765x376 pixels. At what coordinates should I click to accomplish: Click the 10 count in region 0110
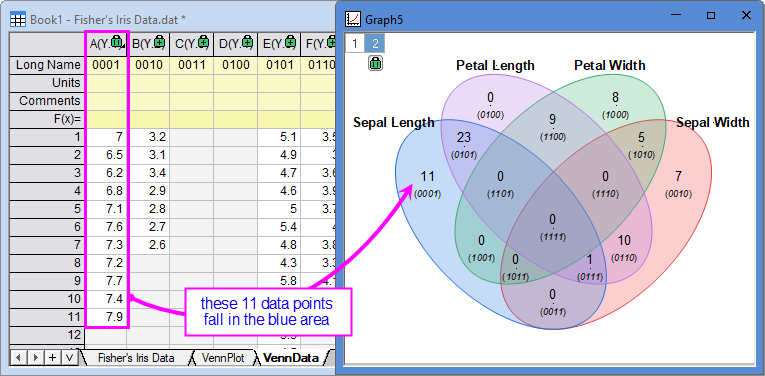tap(624, 240)
